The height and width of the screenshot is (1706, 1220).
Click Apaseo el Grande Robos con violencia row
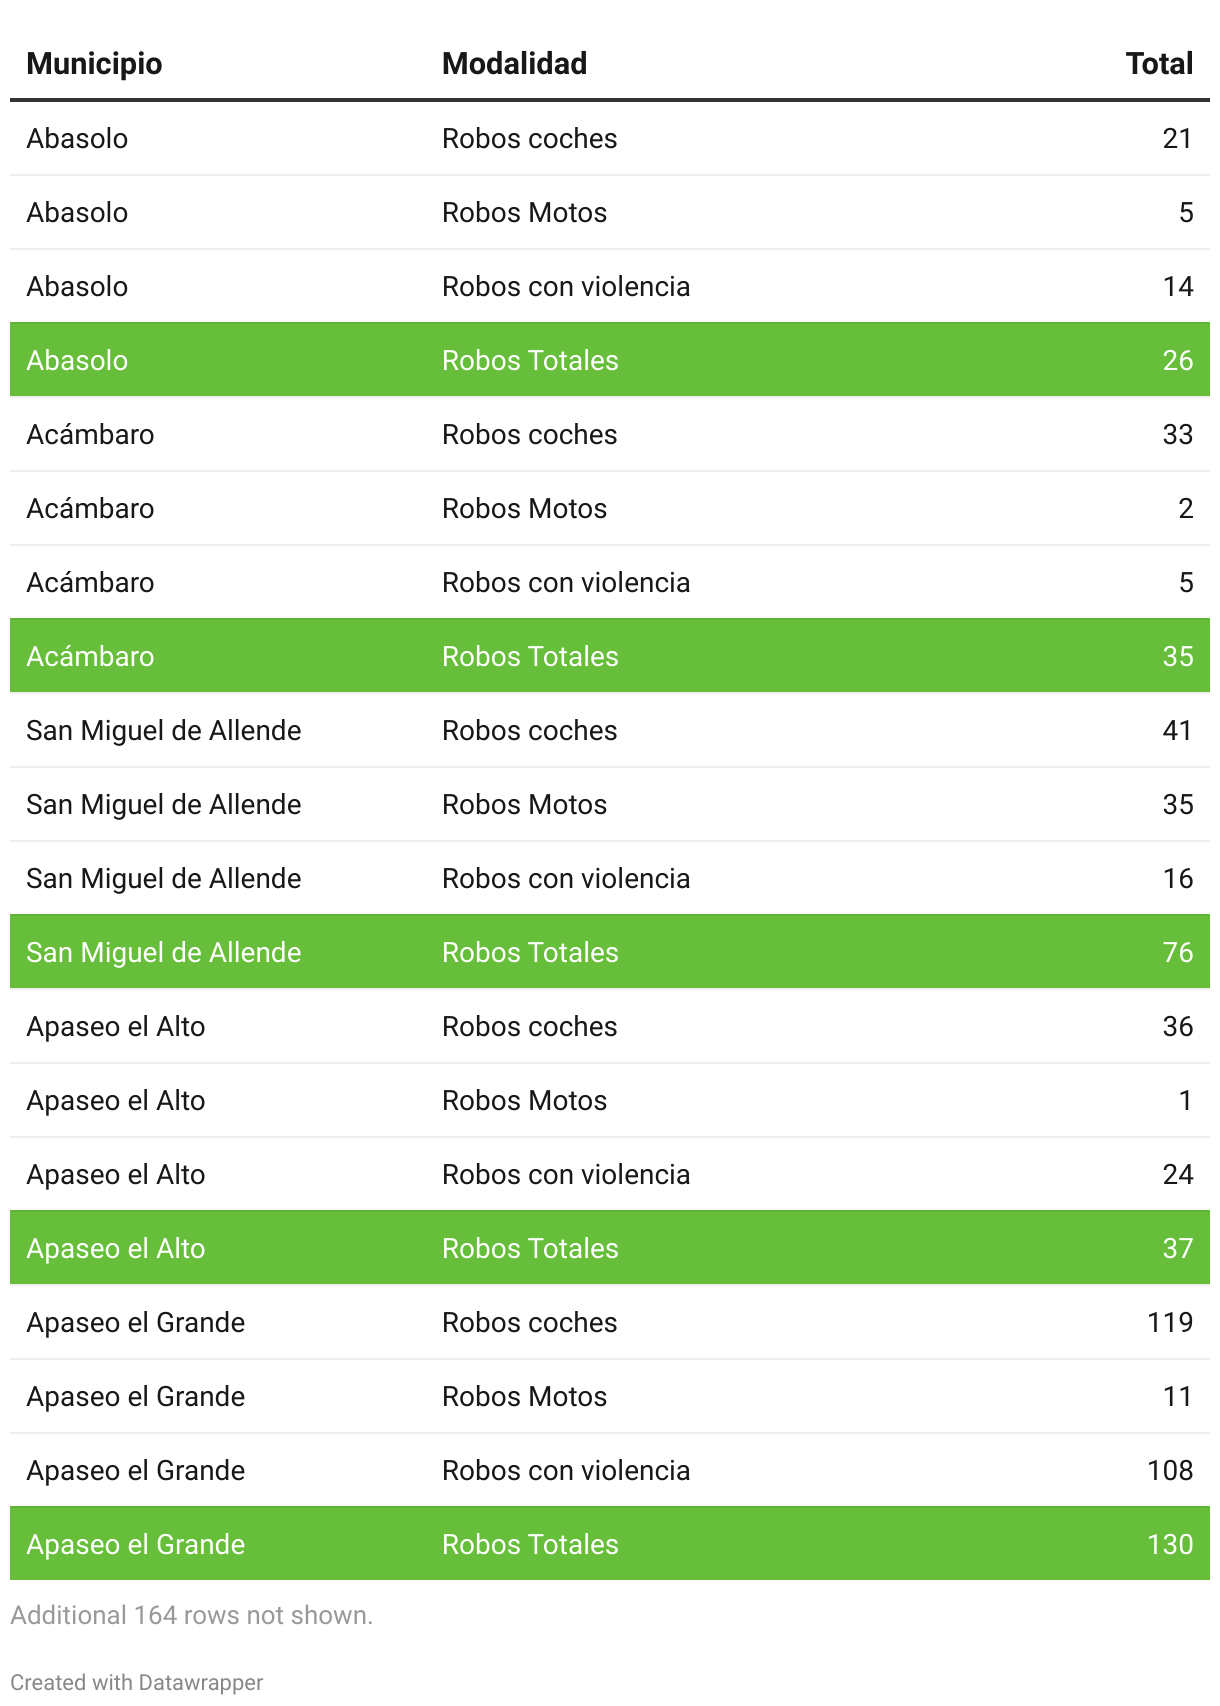609,1470
